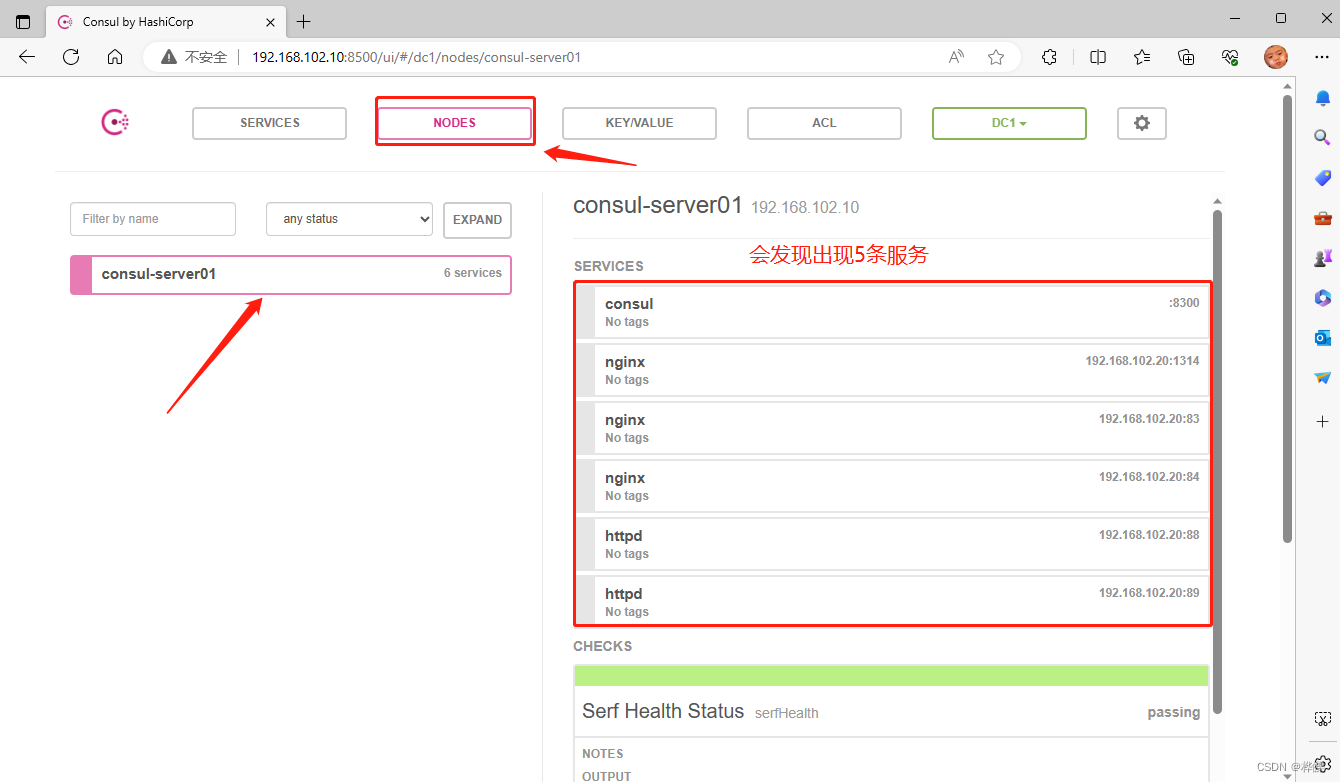Click Serf Health Status check
This screenshot has height=782, width=1340.
pyautogui.click(x=892, y=711)
